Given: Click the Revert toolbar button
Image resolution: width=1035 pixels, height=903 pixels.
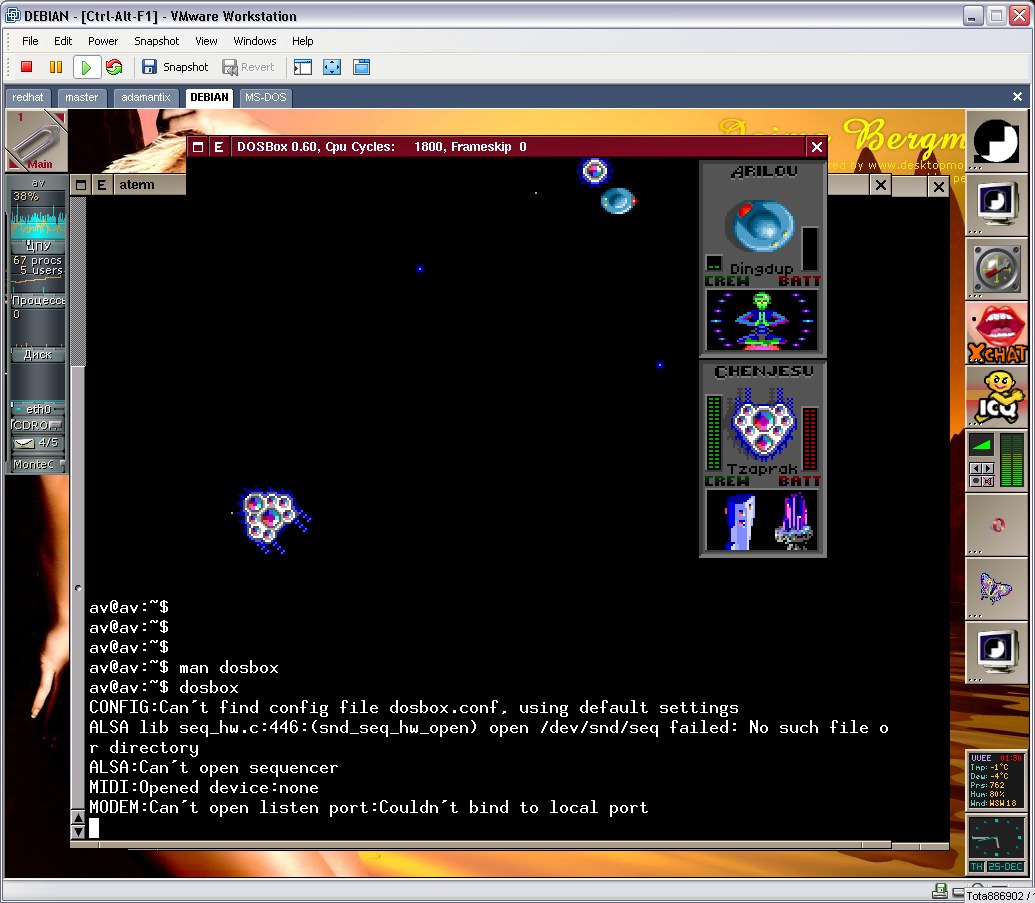Looking at the screenshot, I should pos(248,67).
